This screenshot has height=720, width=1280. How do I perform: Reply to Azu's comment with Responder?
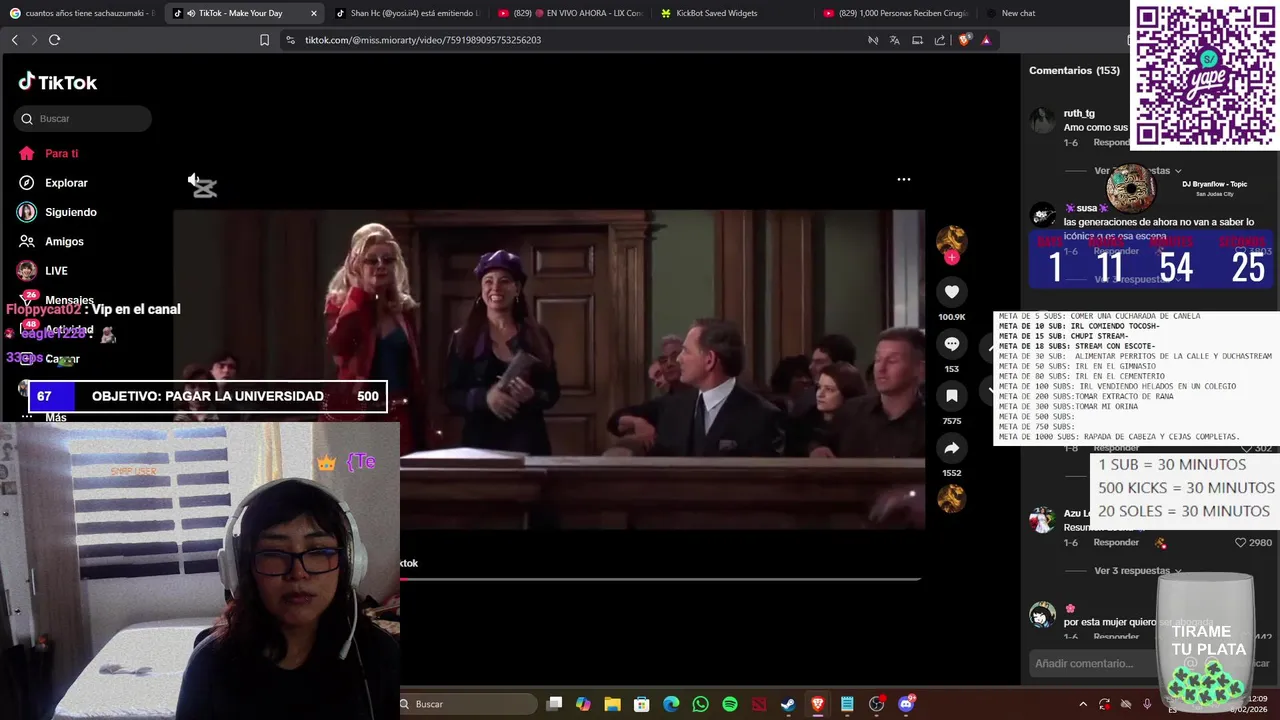1116,543
